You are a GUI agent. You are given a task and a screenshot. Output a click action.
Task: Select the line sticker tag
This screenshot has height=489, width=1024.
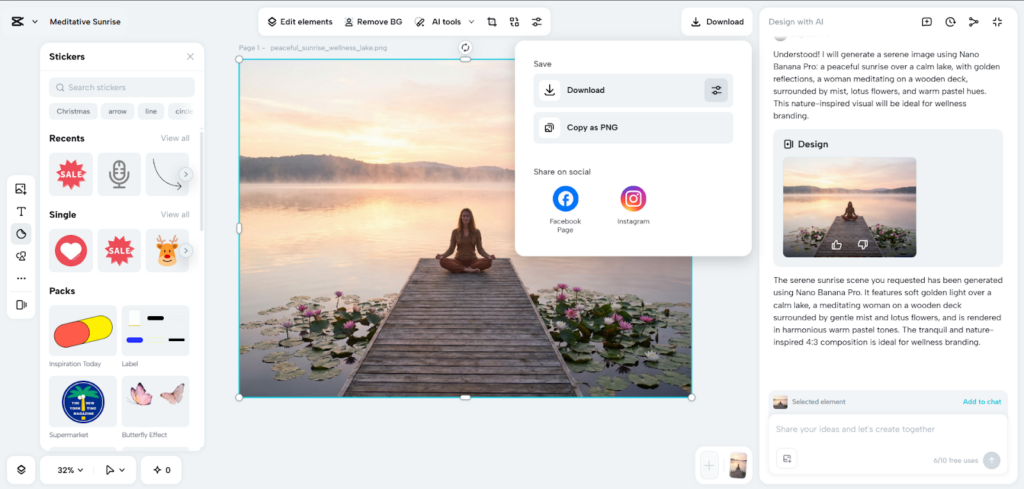coord(151,111)
